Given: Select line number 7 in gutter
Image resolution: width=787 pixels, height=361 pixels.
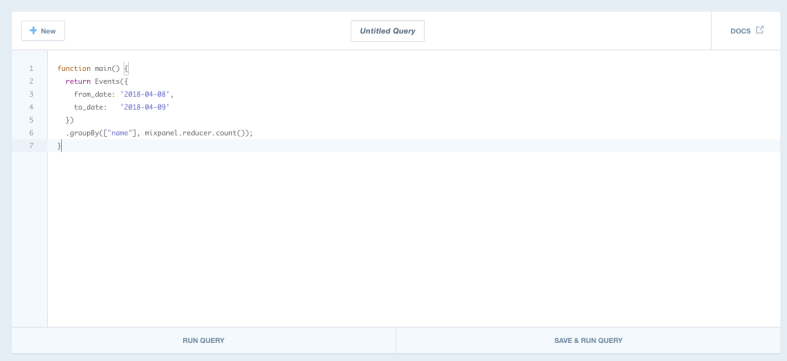Looking at the screenshot, I should click(31, 146).
